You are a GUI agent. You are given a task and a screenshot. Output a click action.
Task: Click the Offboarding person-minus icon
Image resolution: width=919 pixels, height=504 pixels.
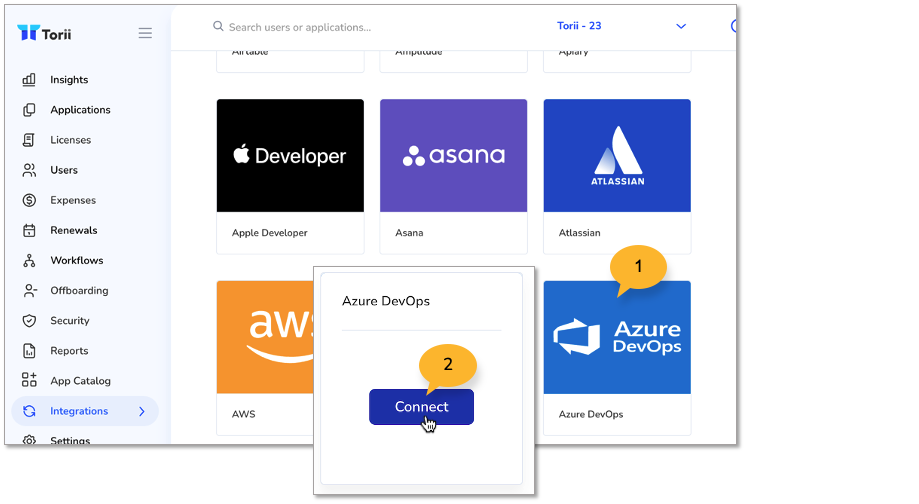point(29,291)
